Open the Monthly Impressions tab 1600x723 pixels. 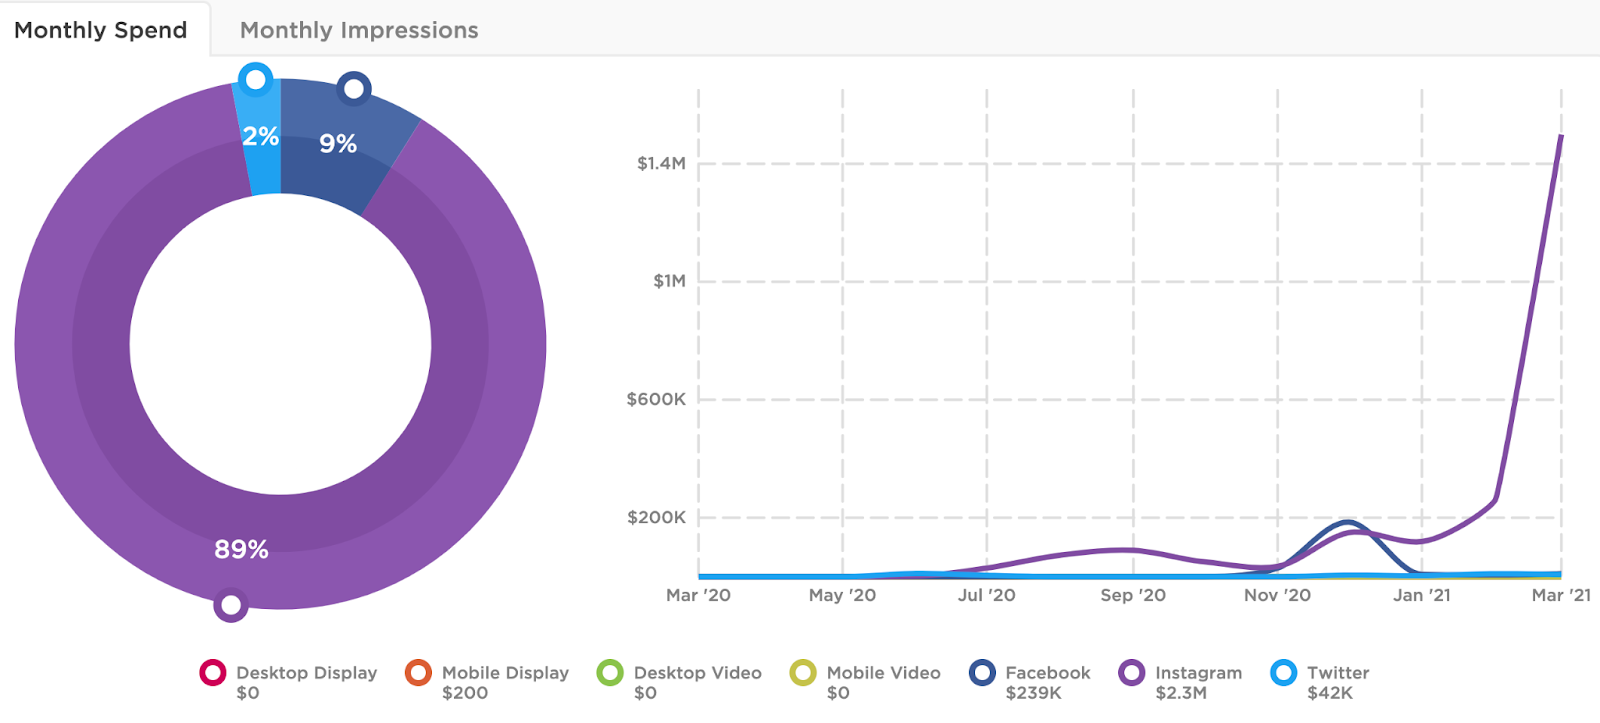(359, 30)
